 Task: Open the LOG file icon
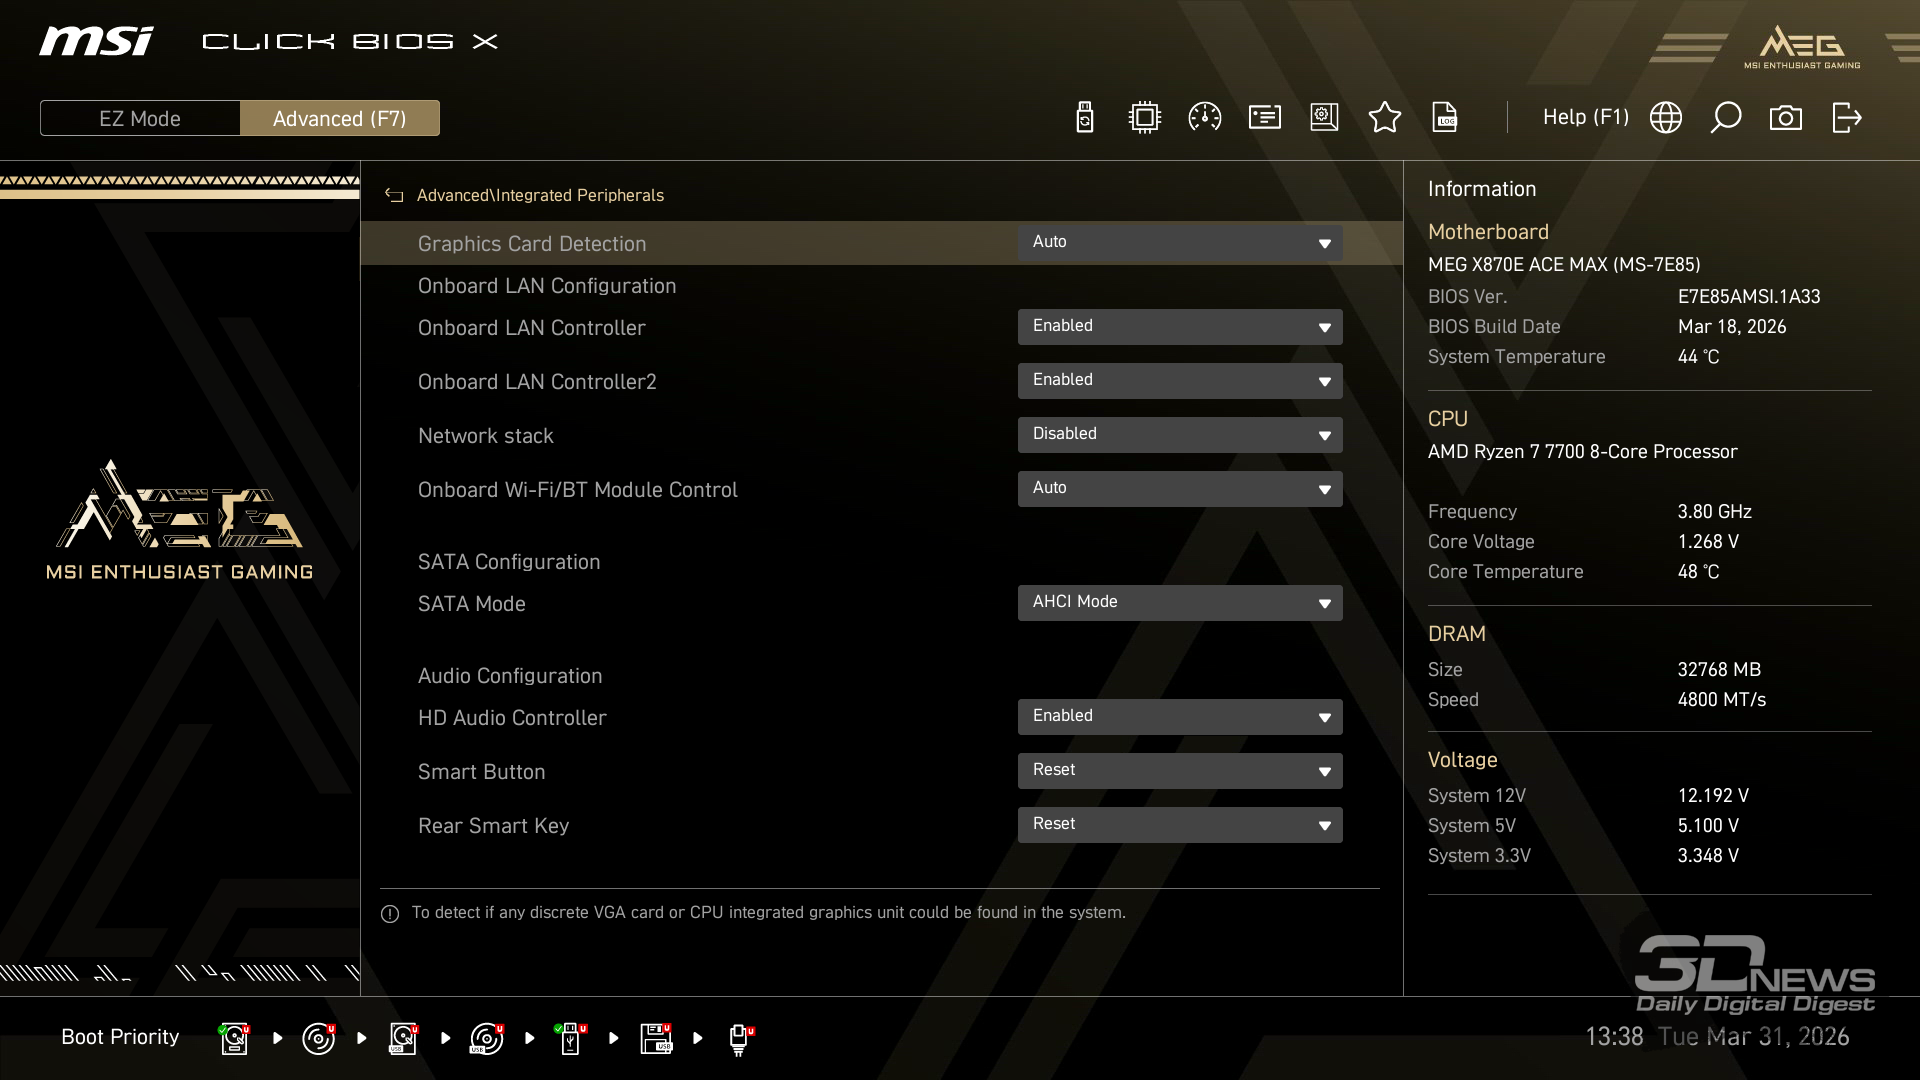coord(1445,118)
